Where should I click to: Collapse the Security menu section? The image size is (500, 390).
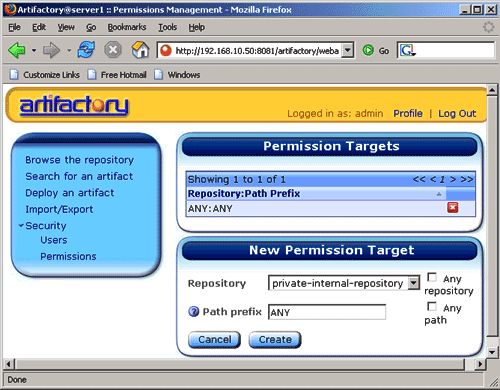21,225
